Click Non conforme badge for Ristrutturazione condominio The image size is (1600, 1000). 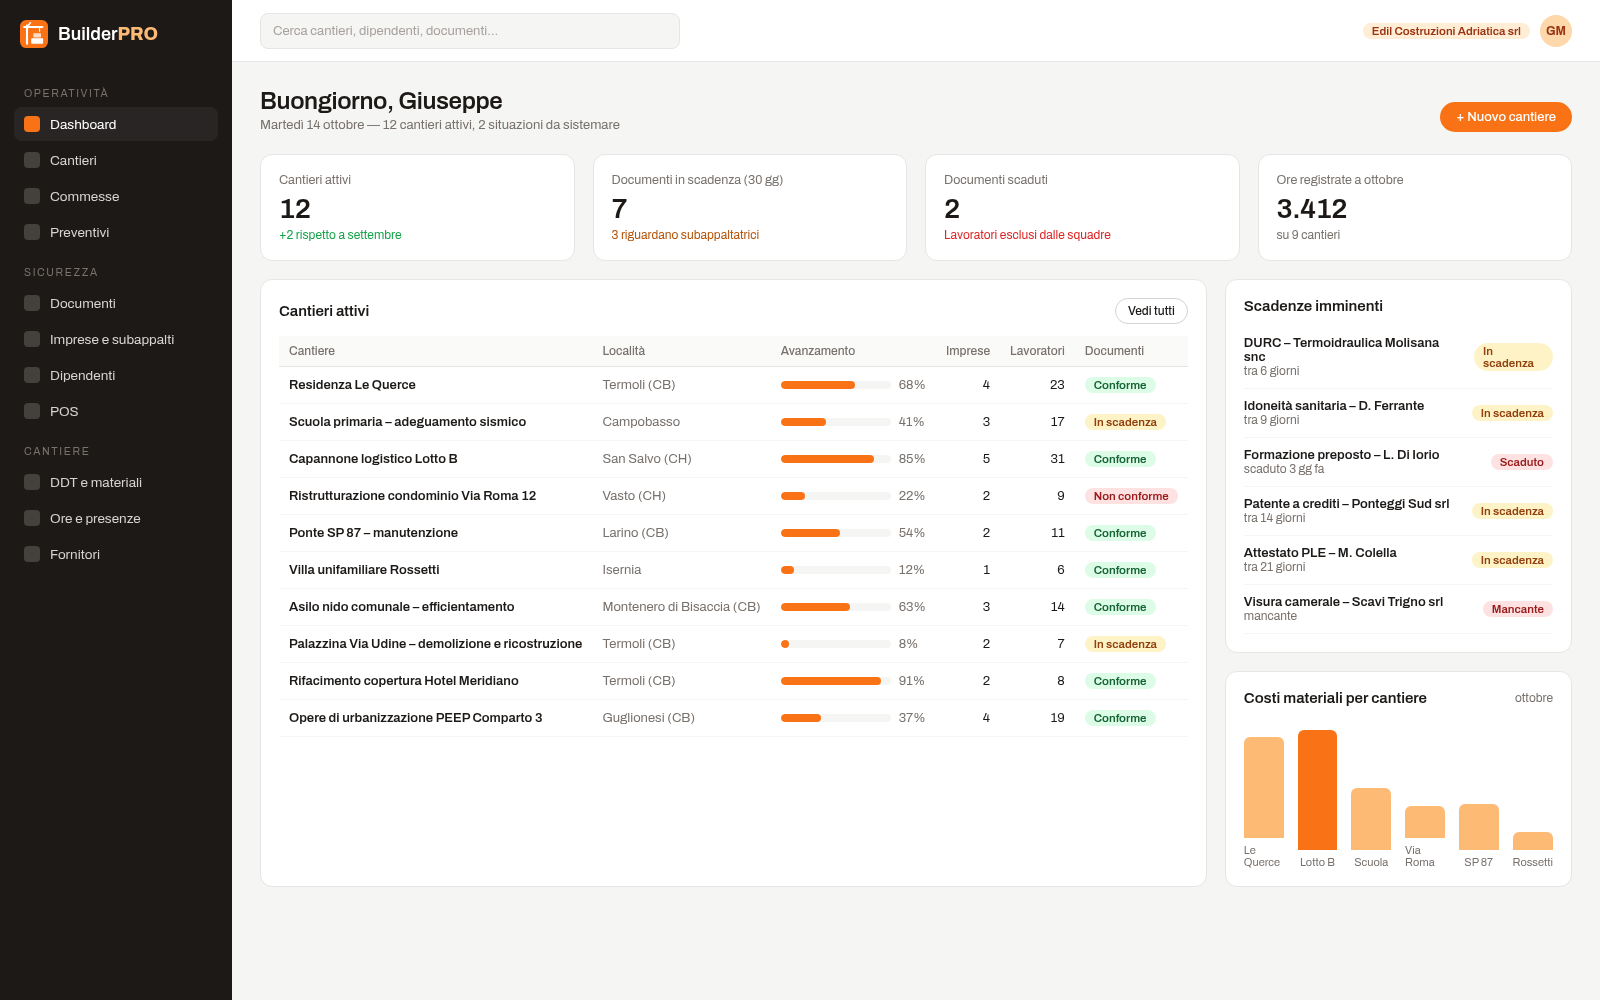pos(1131,496)
